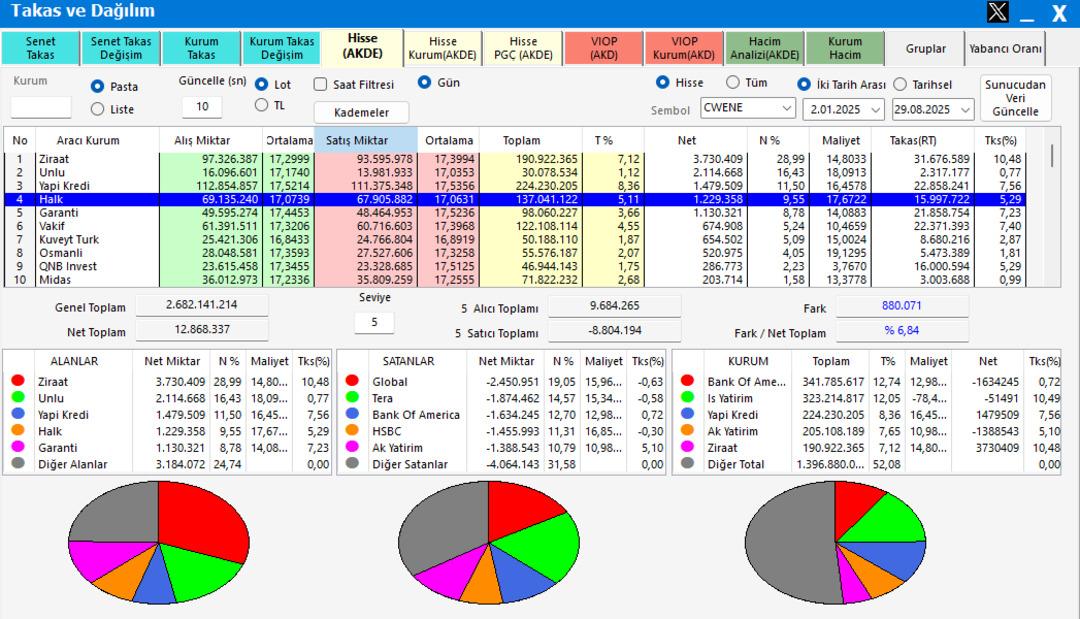Click the Fark value 880.071
Screen dimensions: 1080x619
point(902,306)
